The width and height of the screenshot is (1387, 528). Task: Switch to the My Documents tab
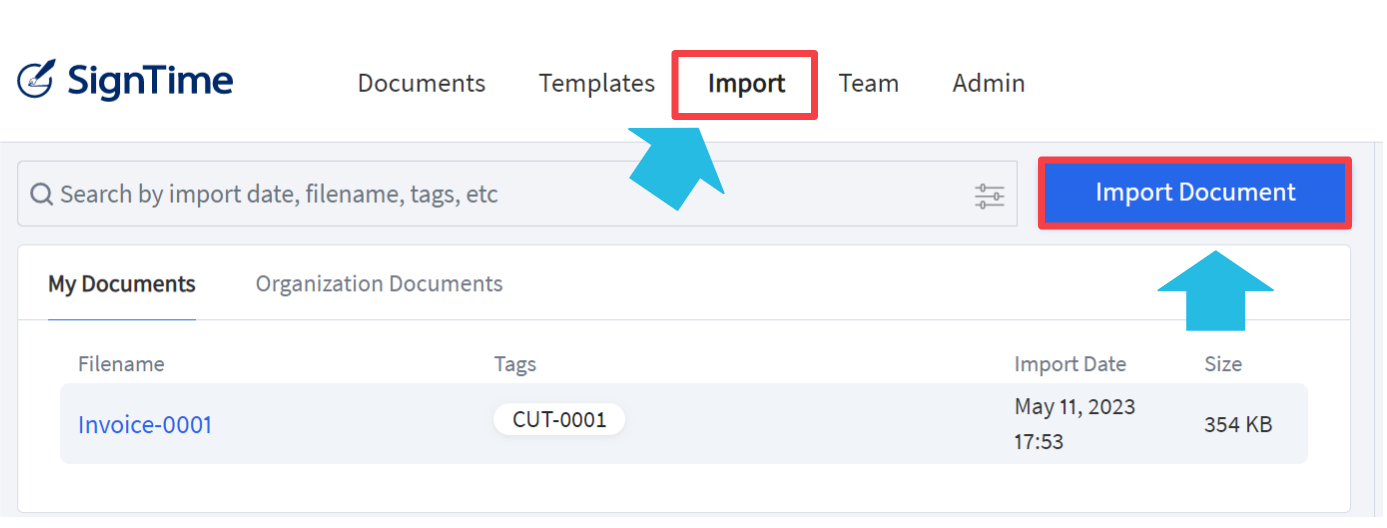122,284
